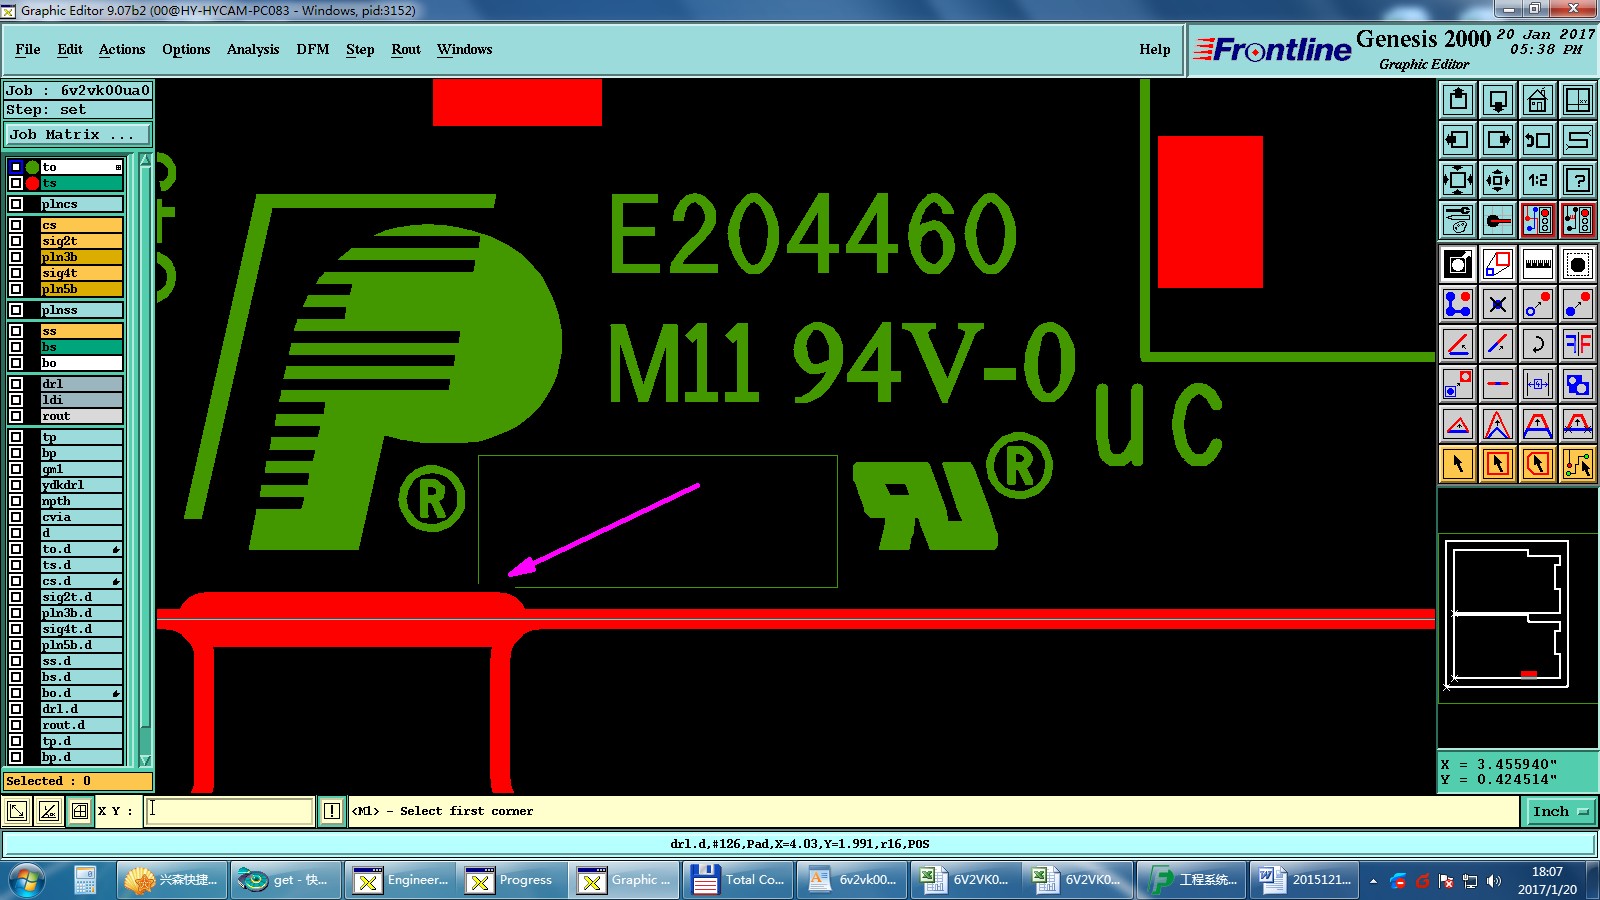Viewport: 1600px width, 900px height.
Task: Open the Engineer taskbar window
Action: pos(401,880)
